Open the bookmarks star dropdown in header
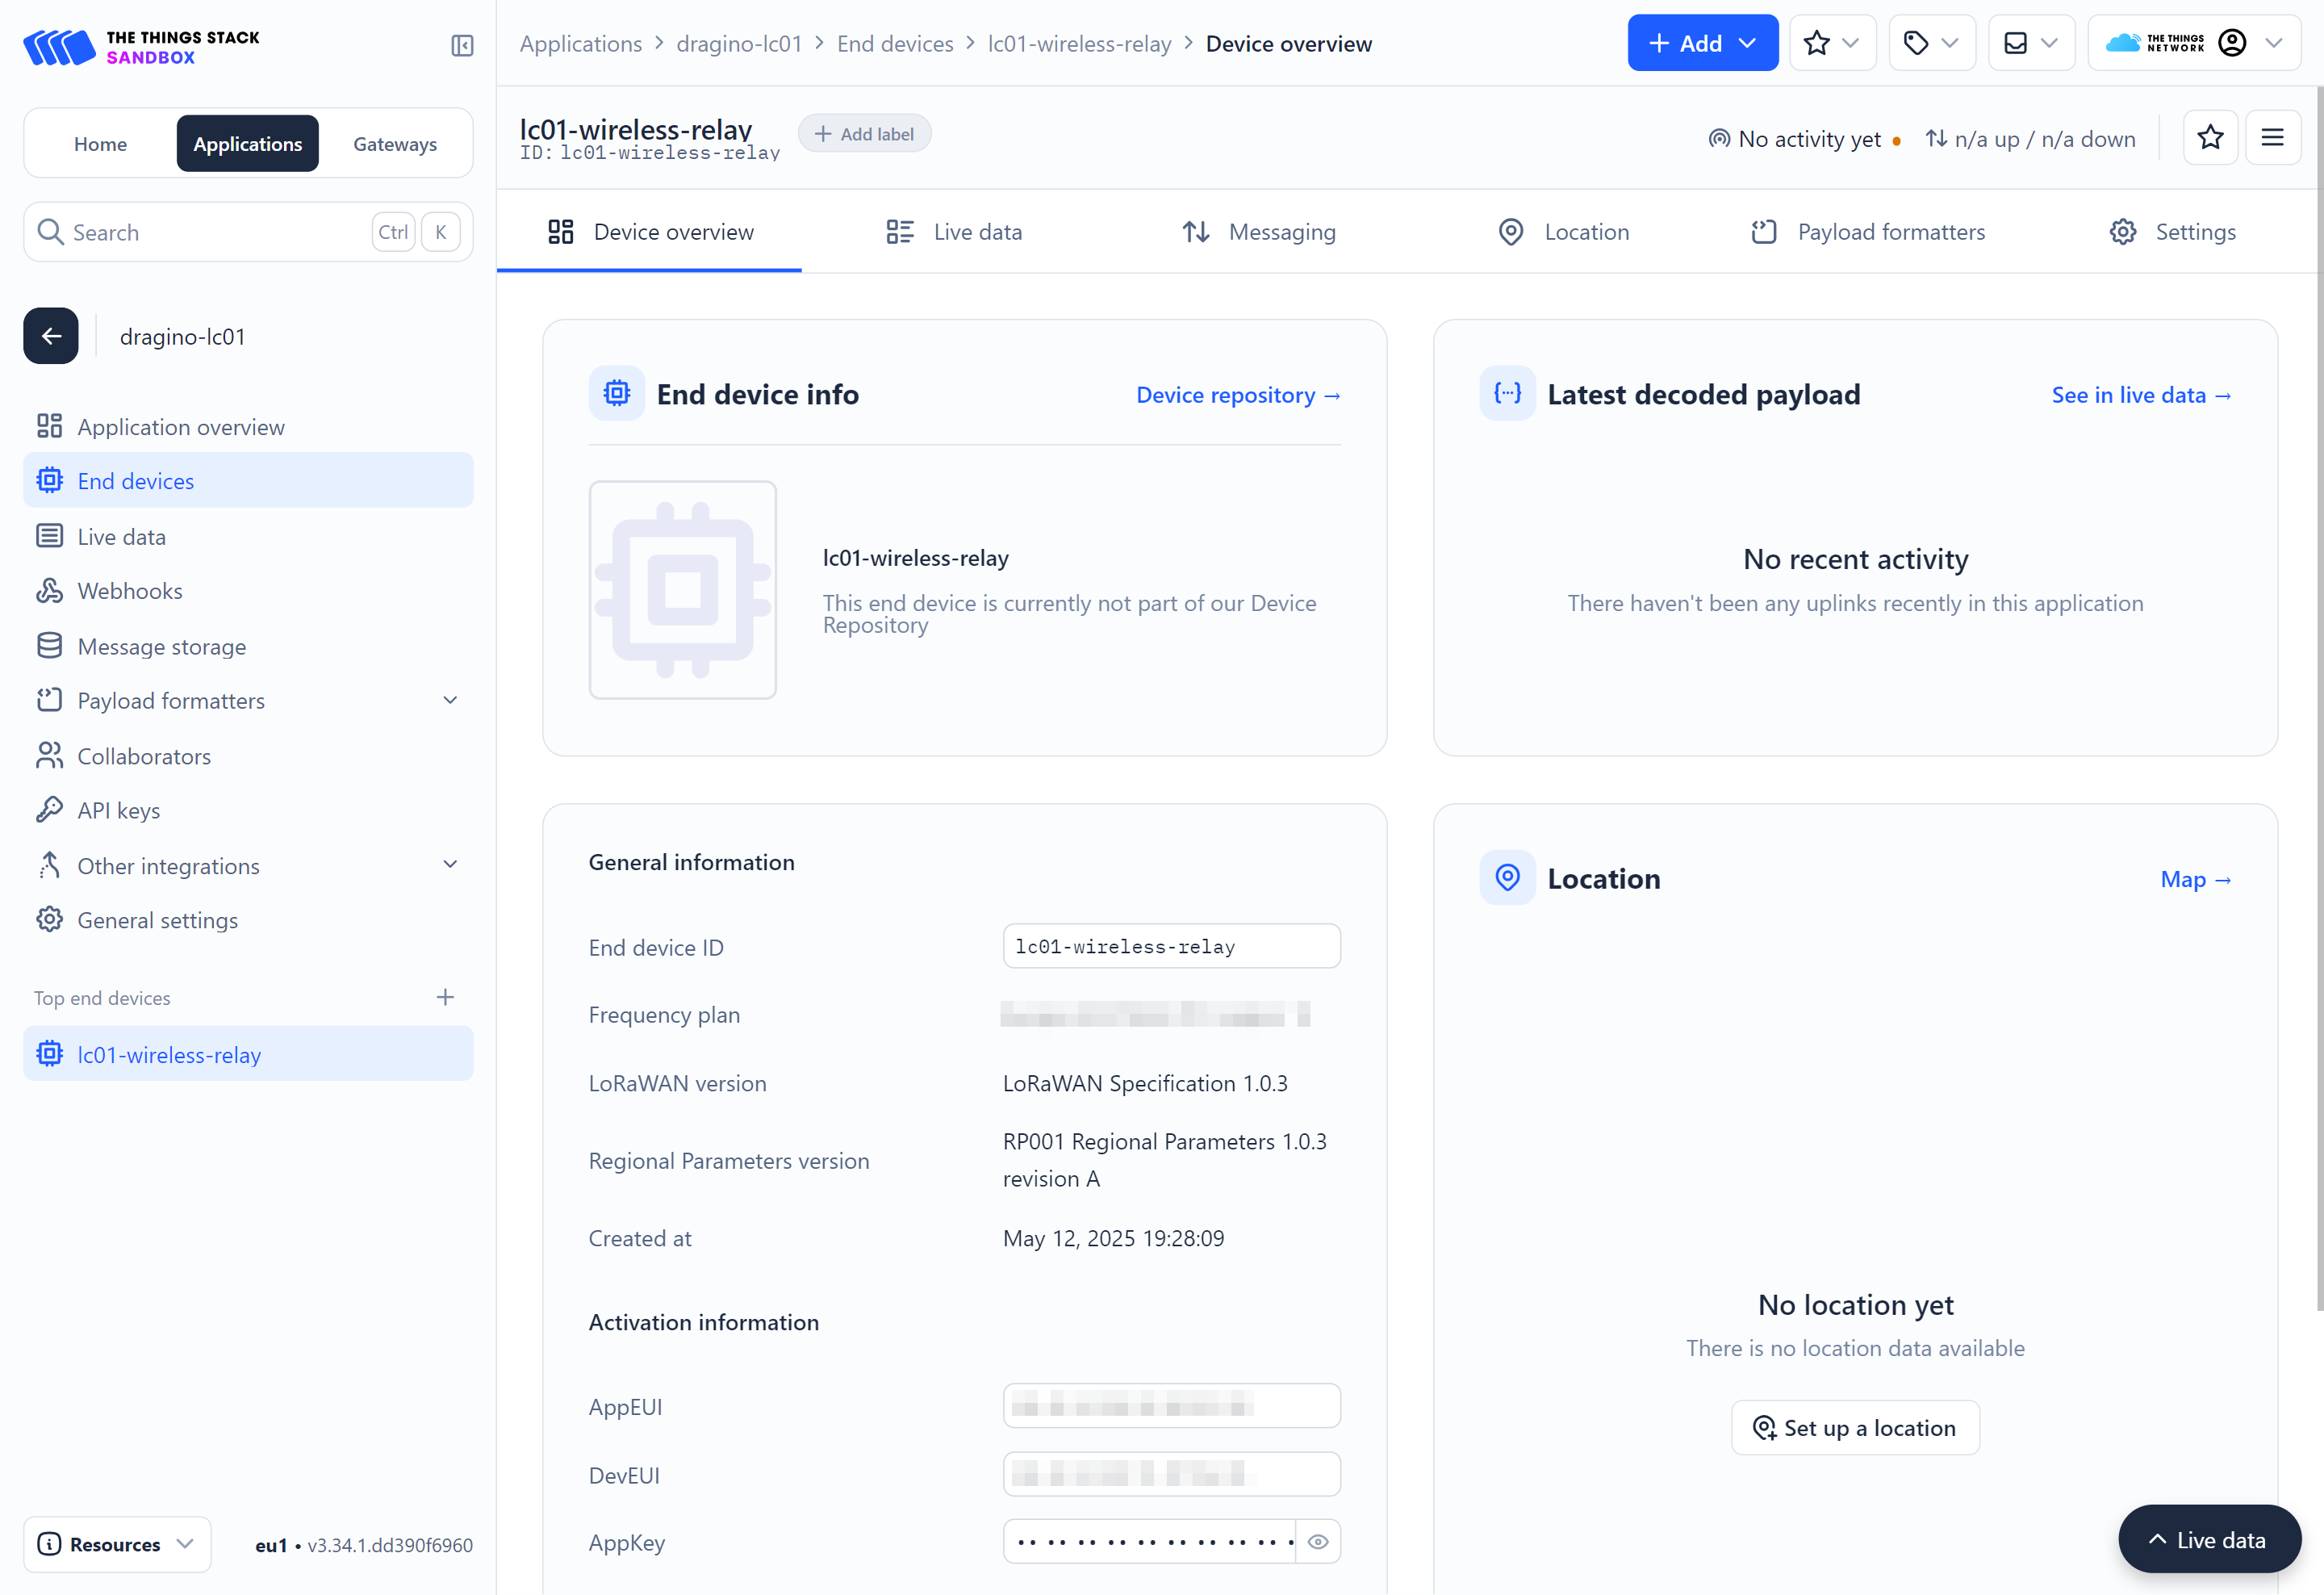 tap(1831, 44)
